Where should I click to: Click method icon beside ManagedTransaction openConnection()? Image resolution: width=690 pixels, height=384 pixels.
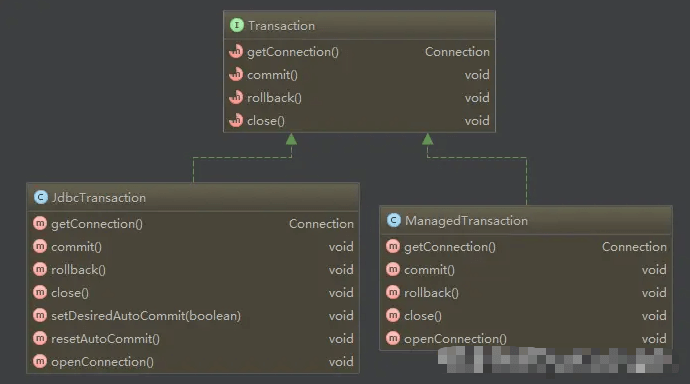coord(393,338)
